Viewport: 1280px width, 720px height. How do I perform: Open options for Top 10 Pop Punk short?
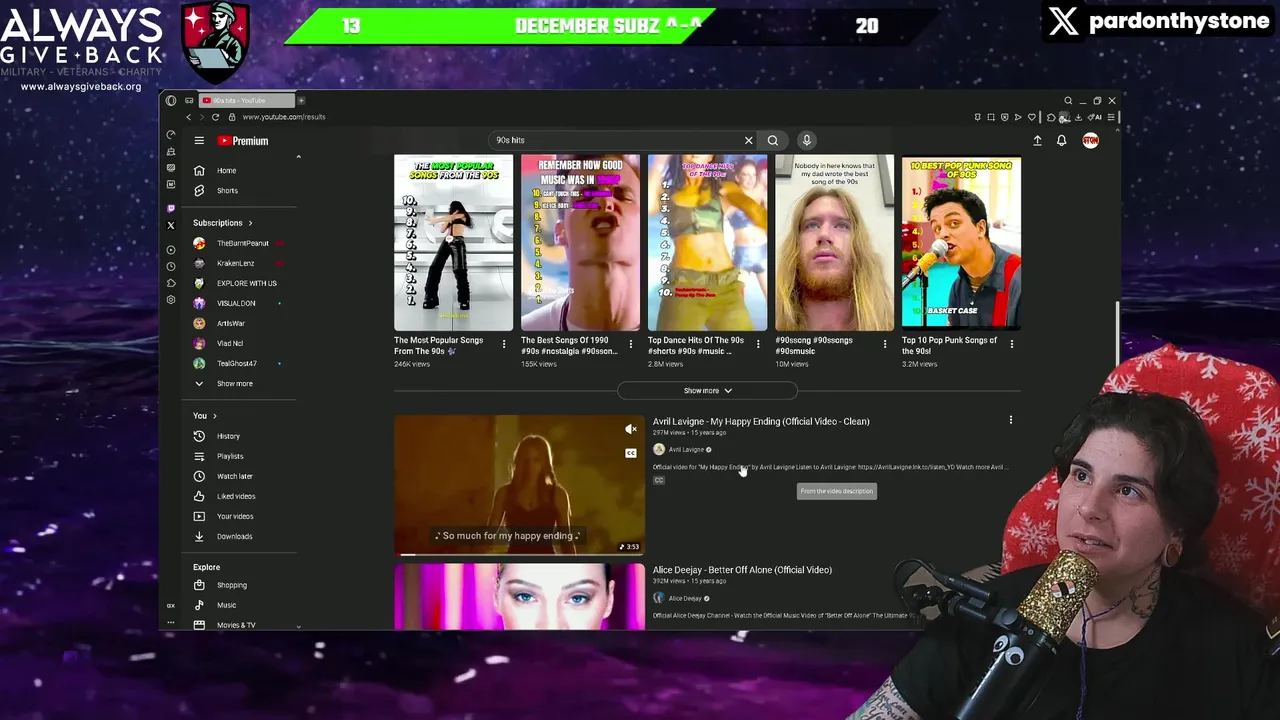[1012, 345]
